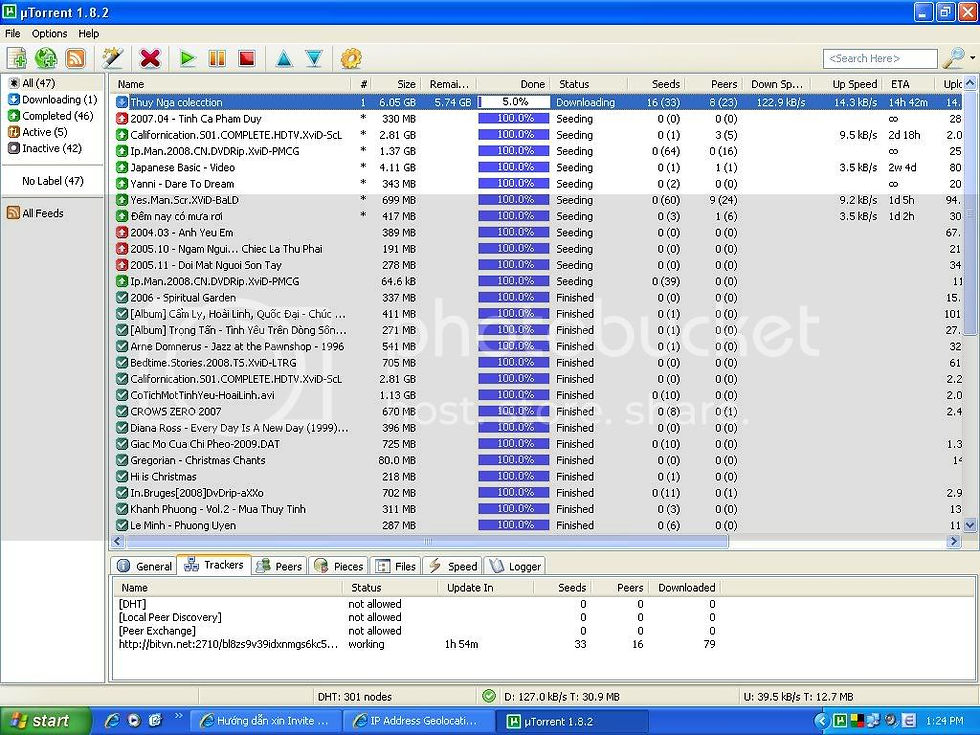Screen dimensions: 980x735
Task: Click the horizontal scrollbar right arrow
Action: 954,541
